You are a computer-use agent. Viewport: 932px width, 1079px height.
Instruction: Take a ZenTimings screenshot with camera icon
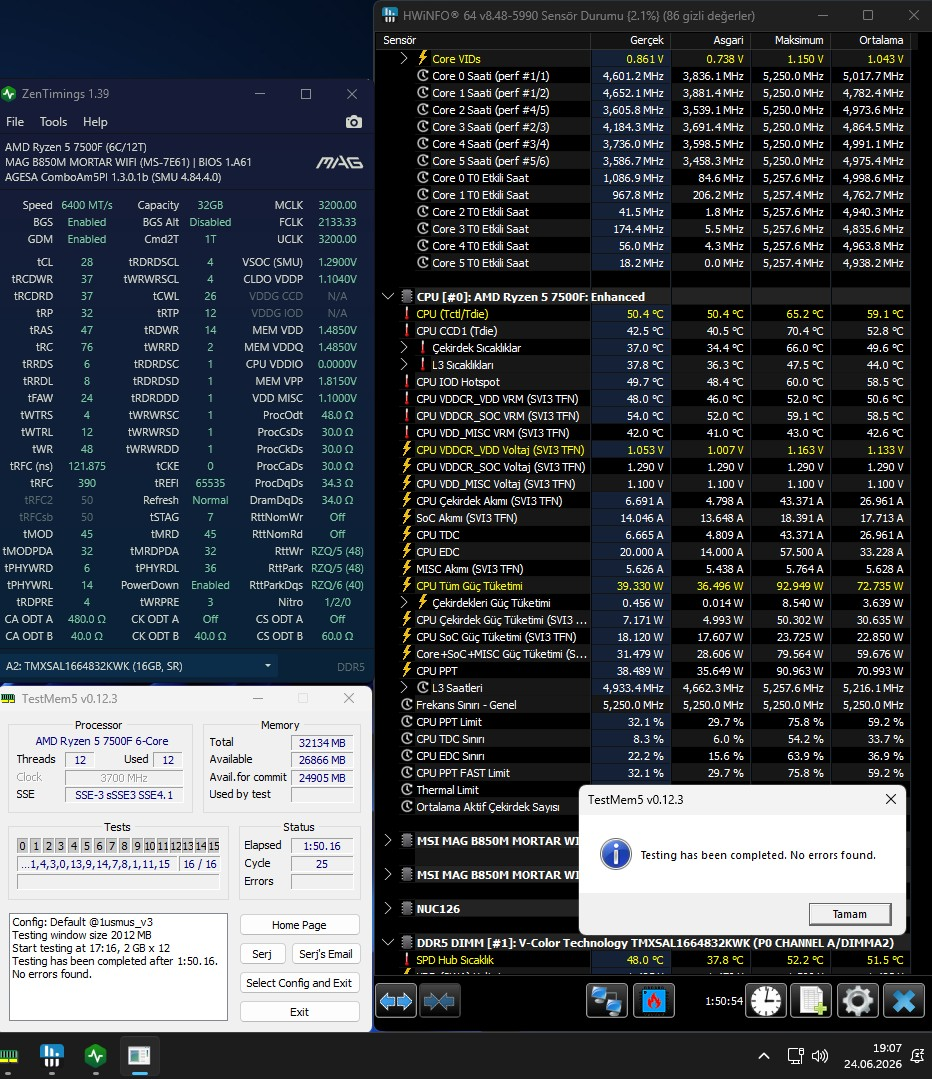point(354,122)
